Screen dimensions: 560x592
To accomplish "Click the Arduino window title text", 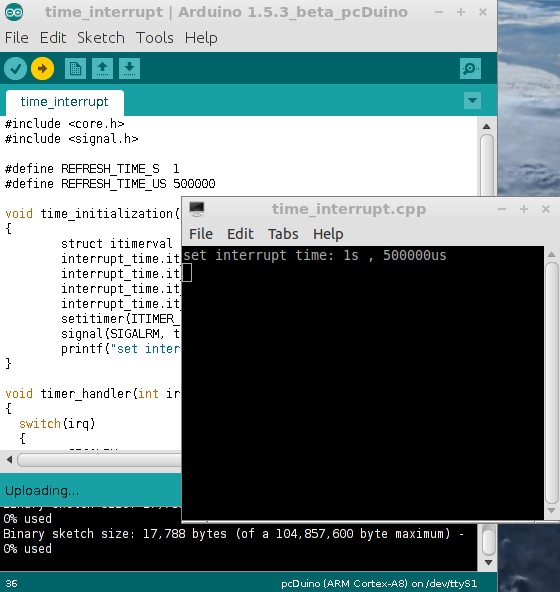I will tap(227, 12).
